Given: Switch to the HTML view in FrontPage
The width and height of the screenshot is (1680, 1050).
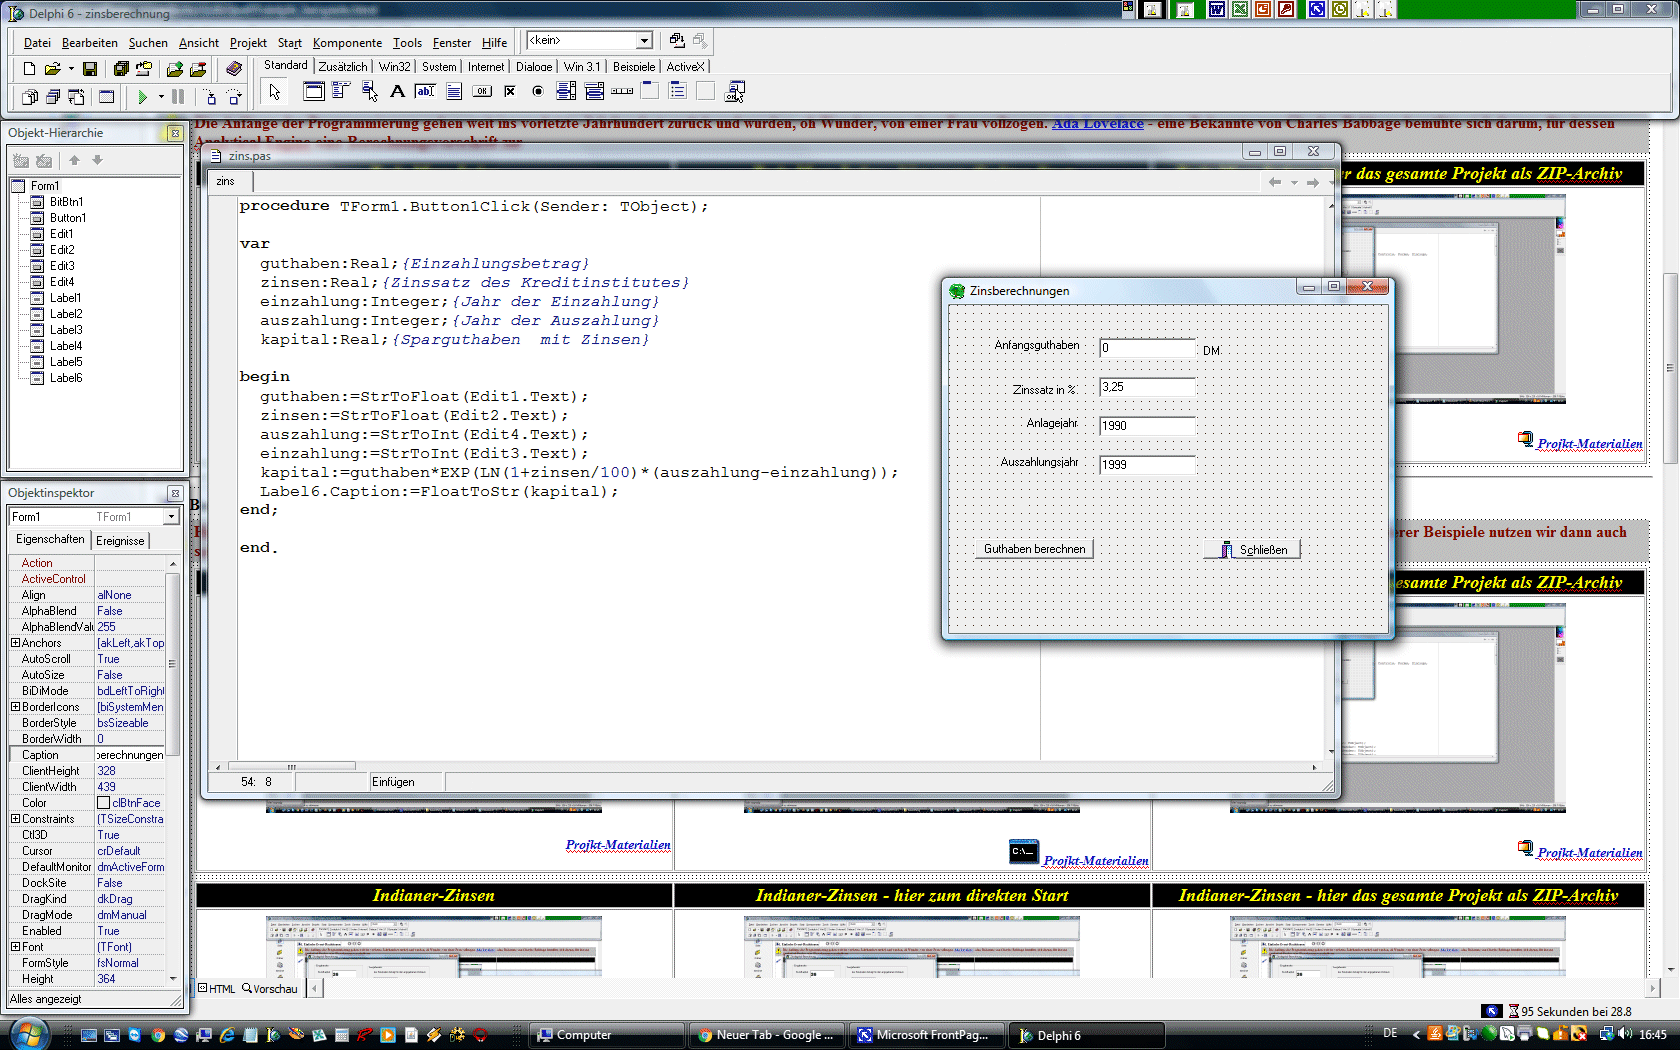Looking at the screenshot, I should coord(216,989).
